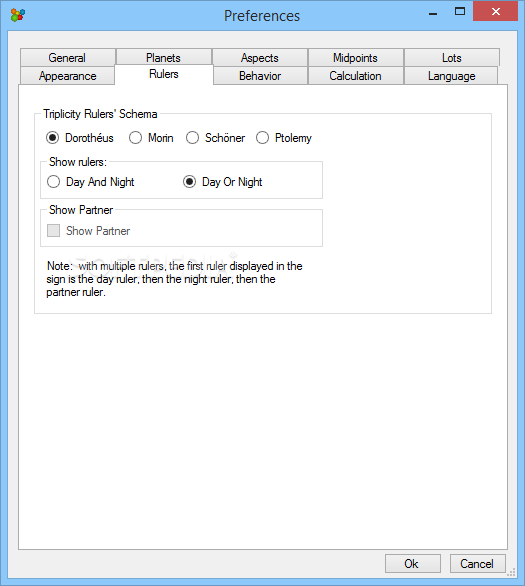Switch to the Midpoints tab
This screenshot has width=525, height=586.
coord(355,58)
